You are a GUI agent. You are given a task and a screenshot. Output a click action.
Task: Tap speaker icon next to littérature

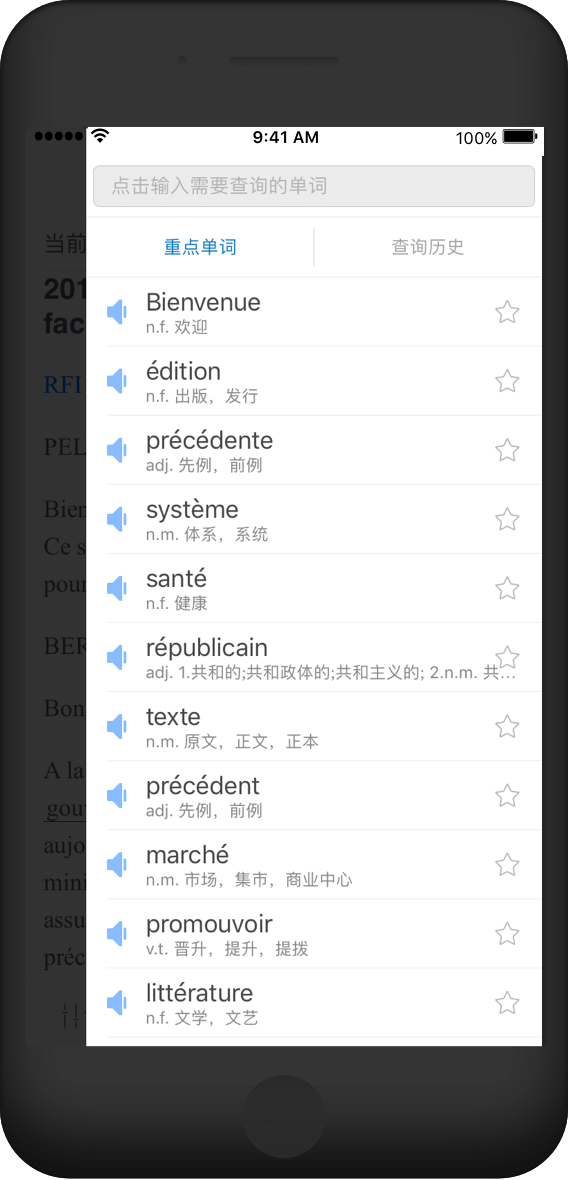click(117, 1003)
